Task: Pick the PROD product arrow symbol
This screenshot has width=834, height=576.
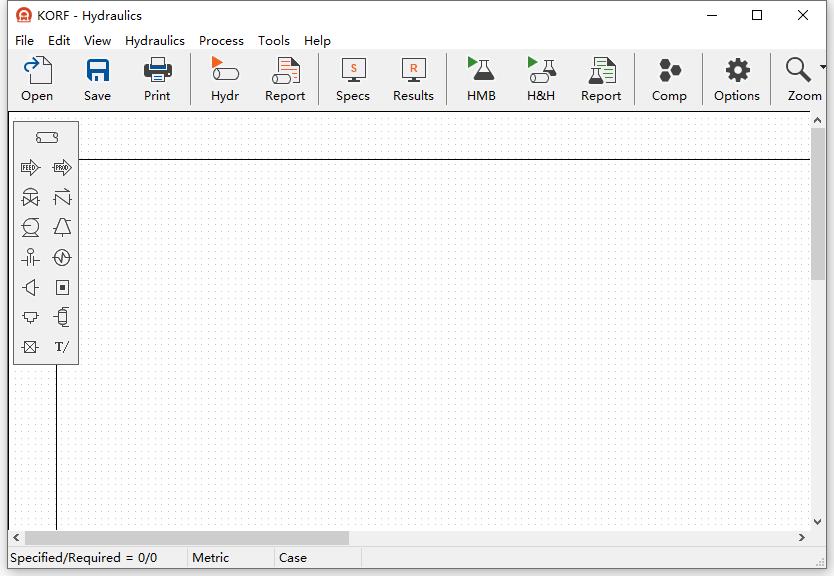Action: pos(62,168)
